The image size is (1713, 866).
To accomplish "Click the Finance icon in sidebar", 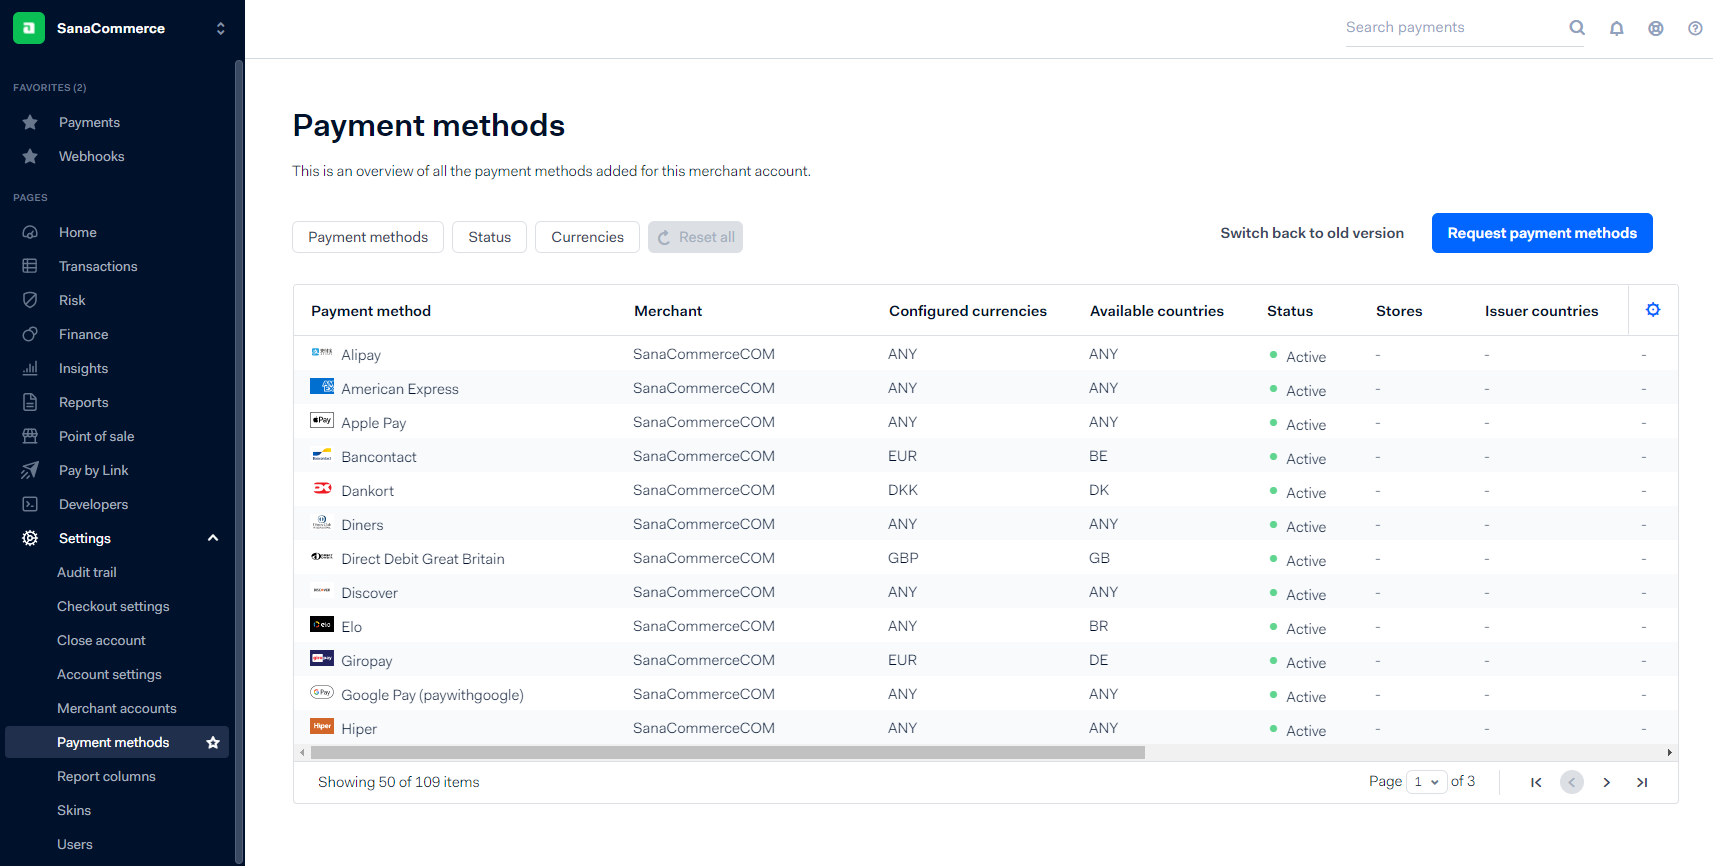I will (x=30, y=334).
